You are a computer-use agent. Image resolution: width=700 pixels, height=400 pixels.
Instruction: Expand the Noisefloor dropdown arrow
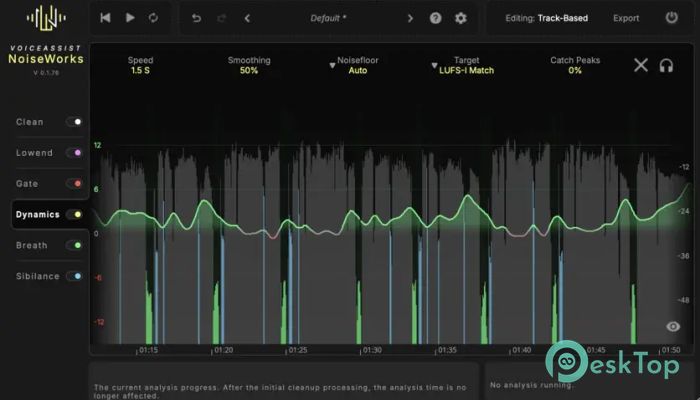point(332,66)
